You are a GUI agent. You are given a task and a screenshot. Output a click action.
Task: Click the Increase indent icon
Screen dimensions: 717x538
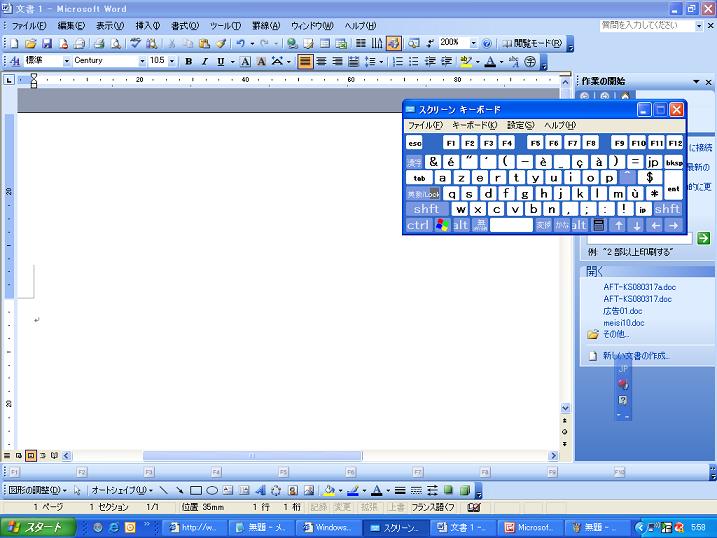coord(446,61)
